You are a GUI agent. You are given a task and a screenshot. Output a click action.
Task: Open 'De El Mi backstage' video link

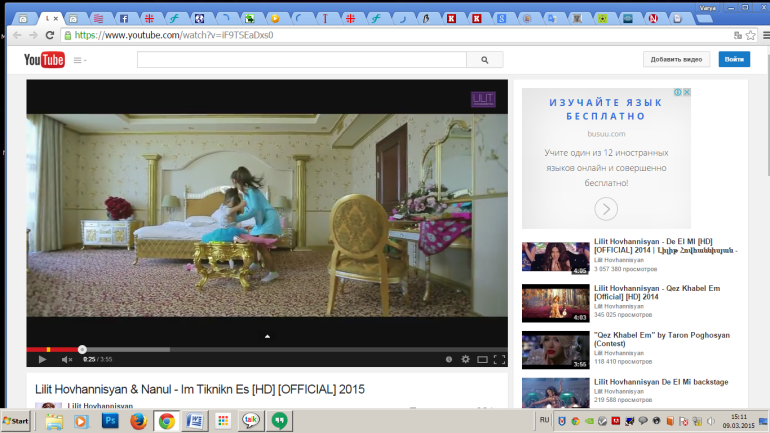click(661, 382)
